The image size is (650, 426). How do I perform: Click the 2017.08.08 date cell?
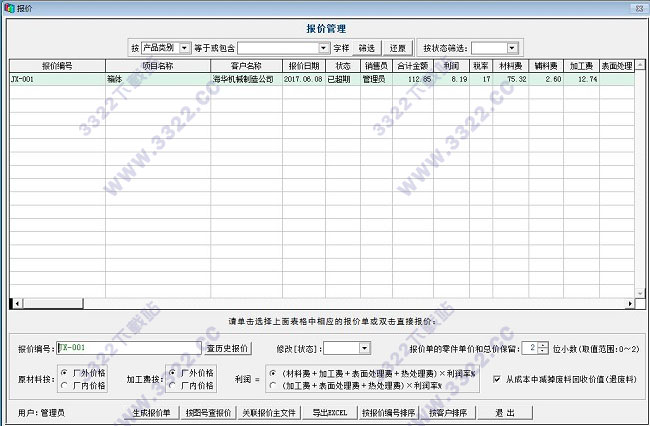tap(304, 79)
